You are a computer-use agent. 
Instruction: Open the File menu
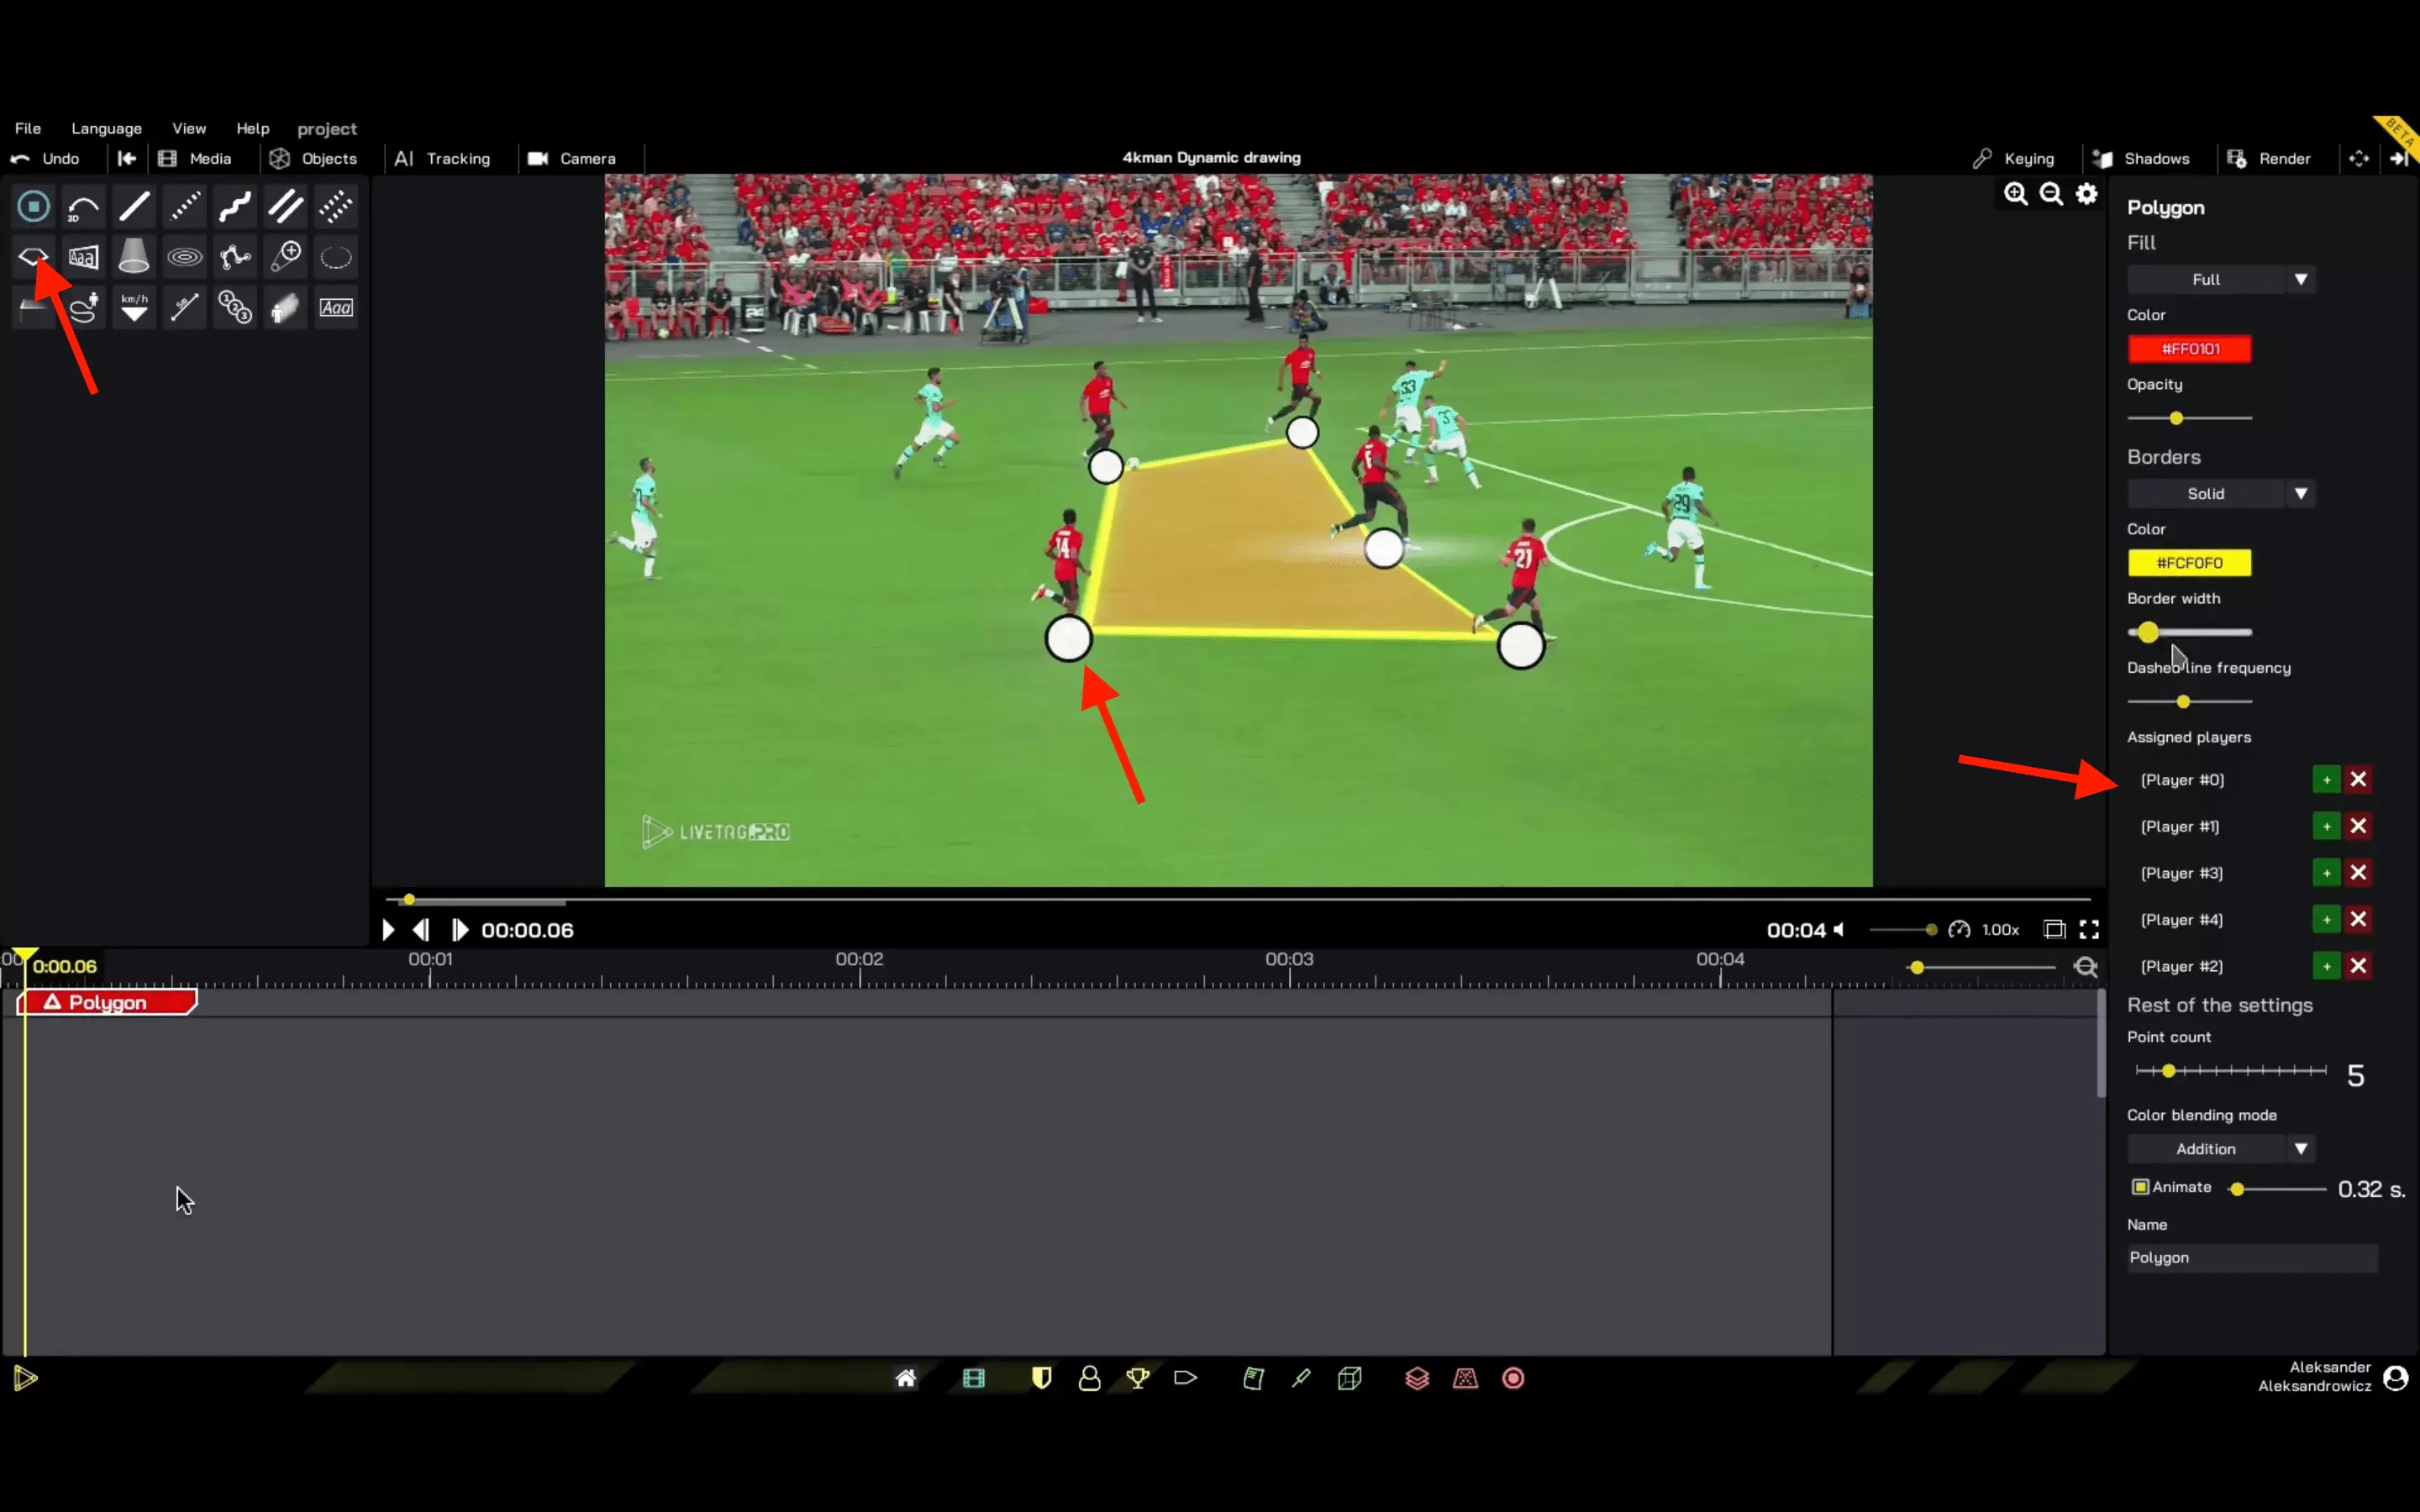click(28, 128)
